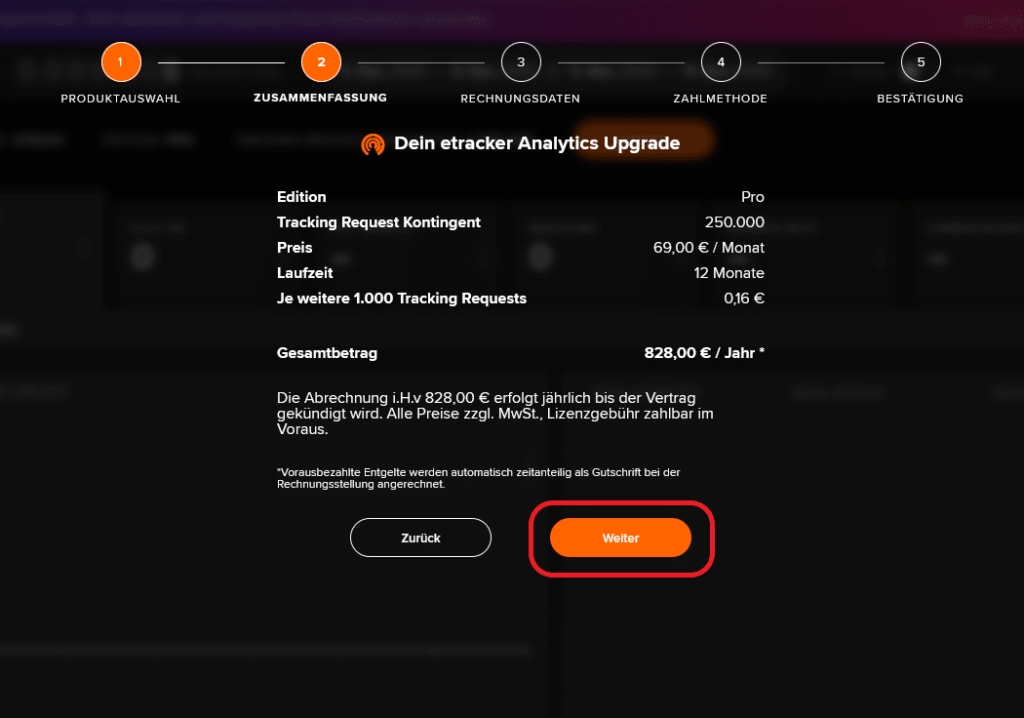Click Je weitere 1.000 Tracking Requests label
Image resolution: width=1024 pixels, height=718 pixels.
pos(402,299)
